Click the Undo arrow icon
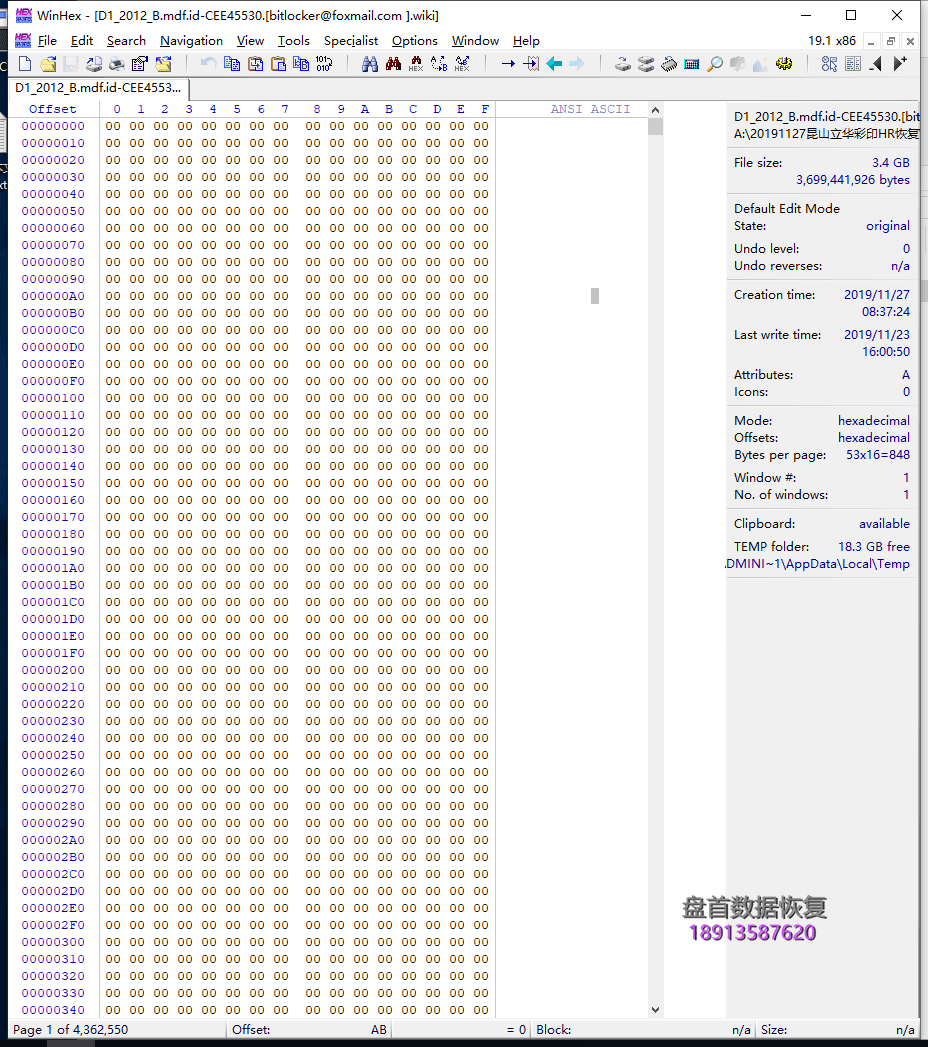This screenshot has height=1047, width=928. point(208,64)
